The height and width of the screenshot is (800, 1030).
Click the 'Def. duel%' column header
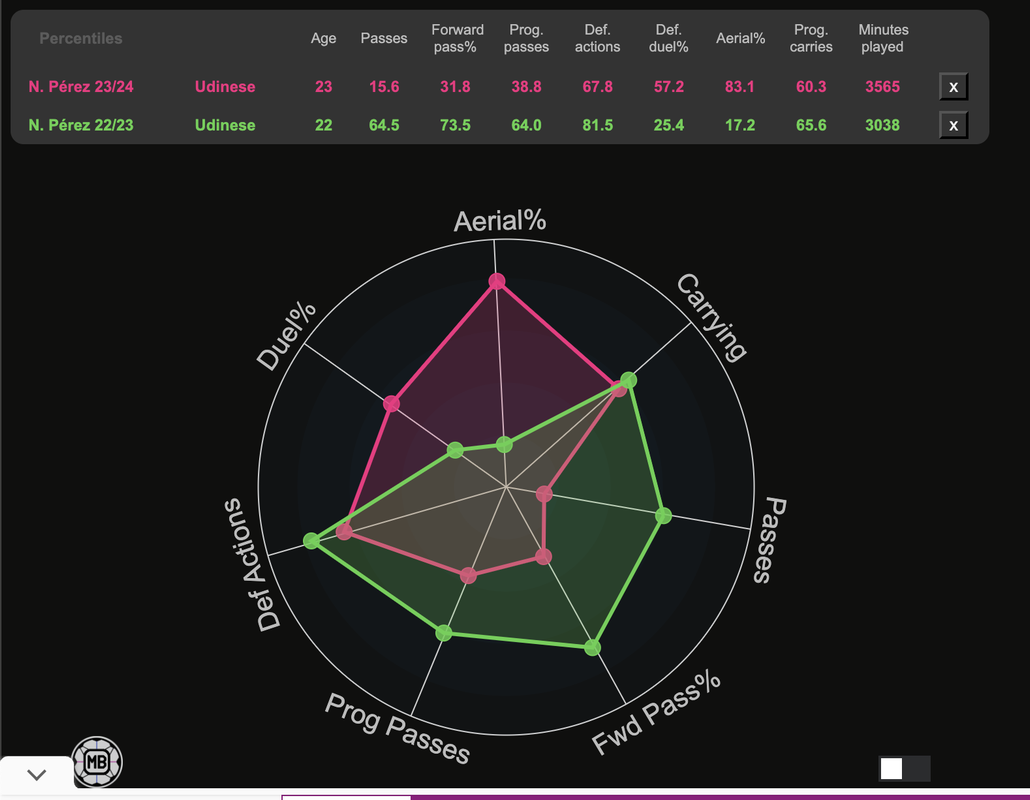point(669,38)
